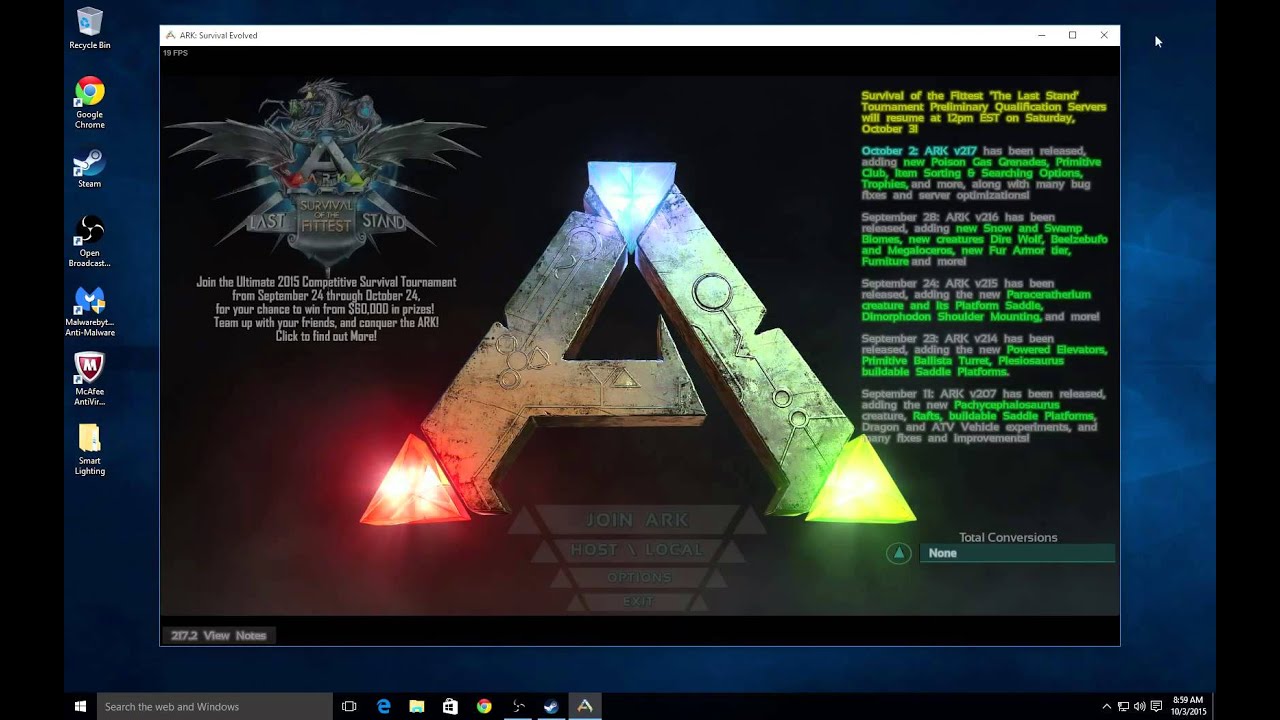1280x720 pixels.
Task: Click the 'September 23: ARK v214' news entry
Action: coord(985,355)
